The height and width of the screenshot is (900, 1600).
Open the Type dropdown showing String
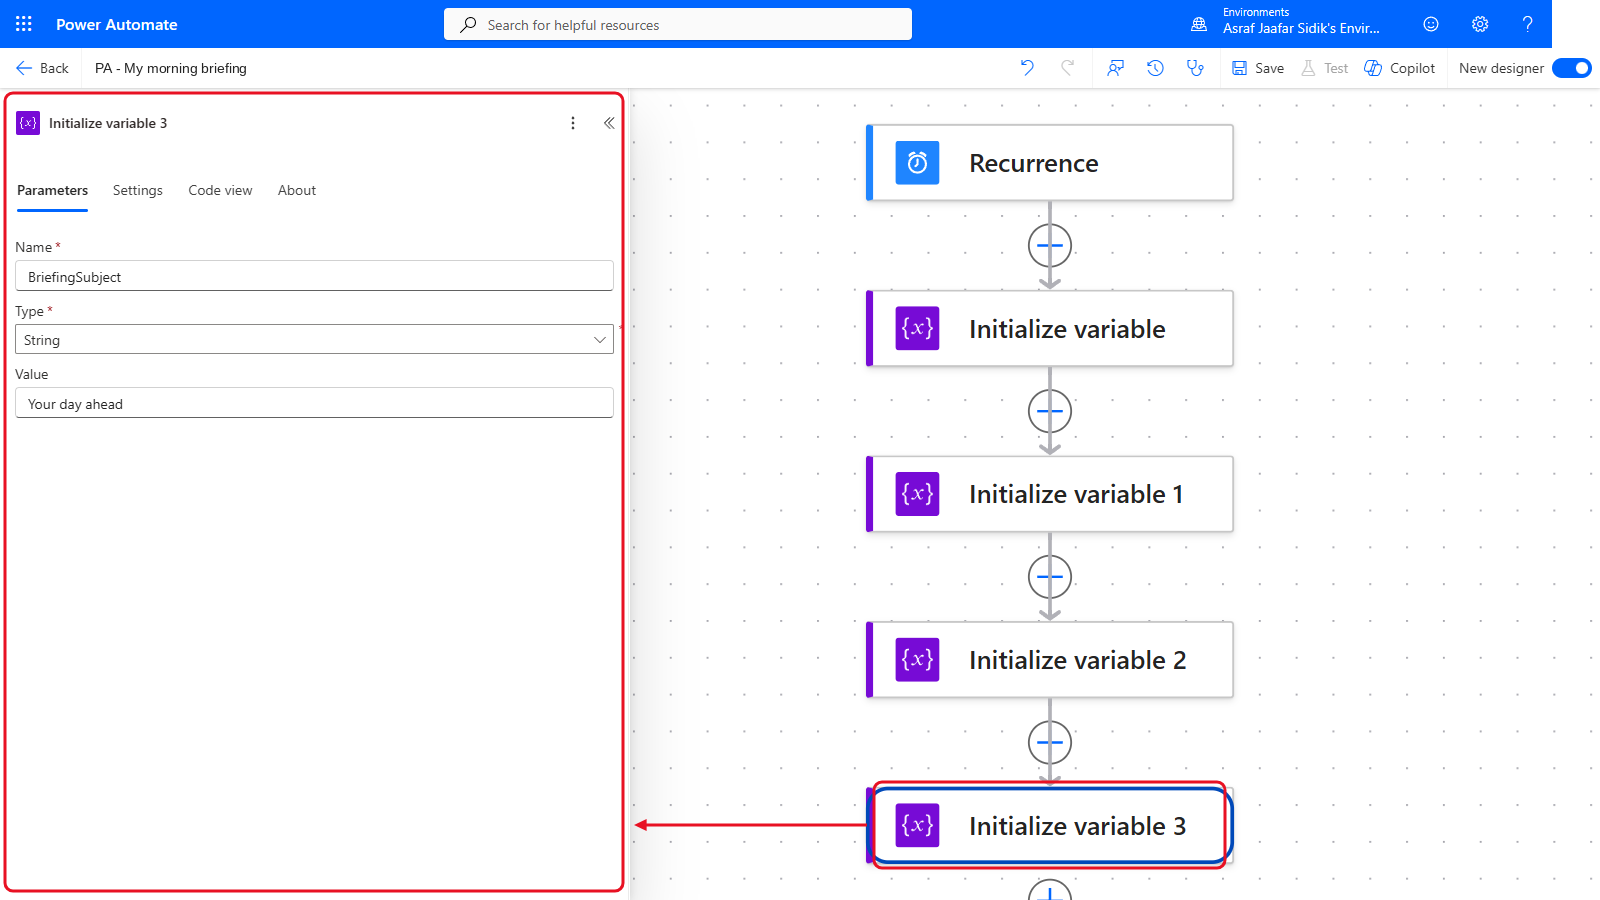pos(314,339)
